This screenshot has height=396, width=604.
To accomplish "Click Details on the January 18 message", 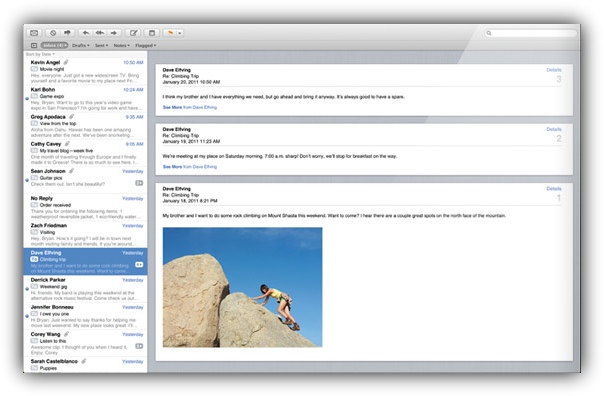I will click(x=554, y=189).
